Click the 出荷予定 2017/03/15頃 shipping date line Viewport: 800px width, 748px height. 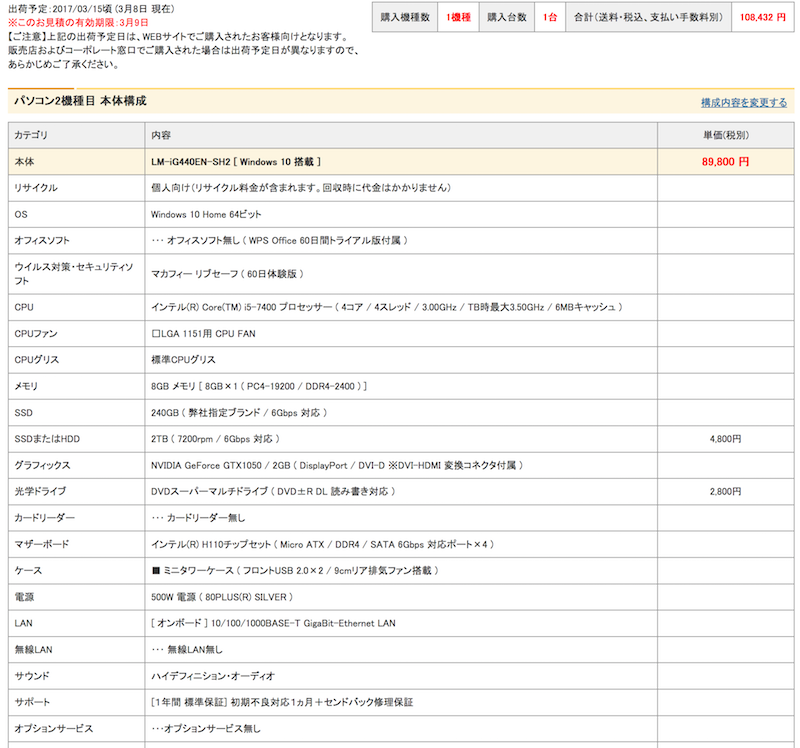tap(91, 9)
